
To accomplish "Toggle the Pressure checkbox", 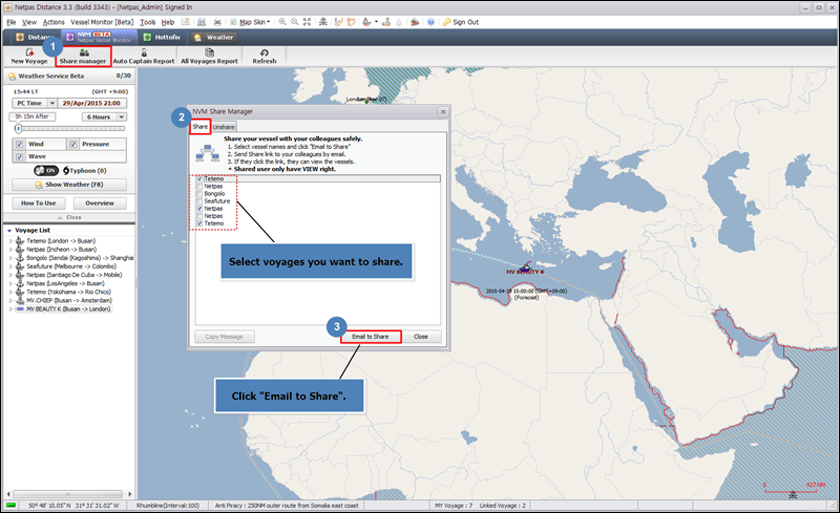I will [73, 144].
